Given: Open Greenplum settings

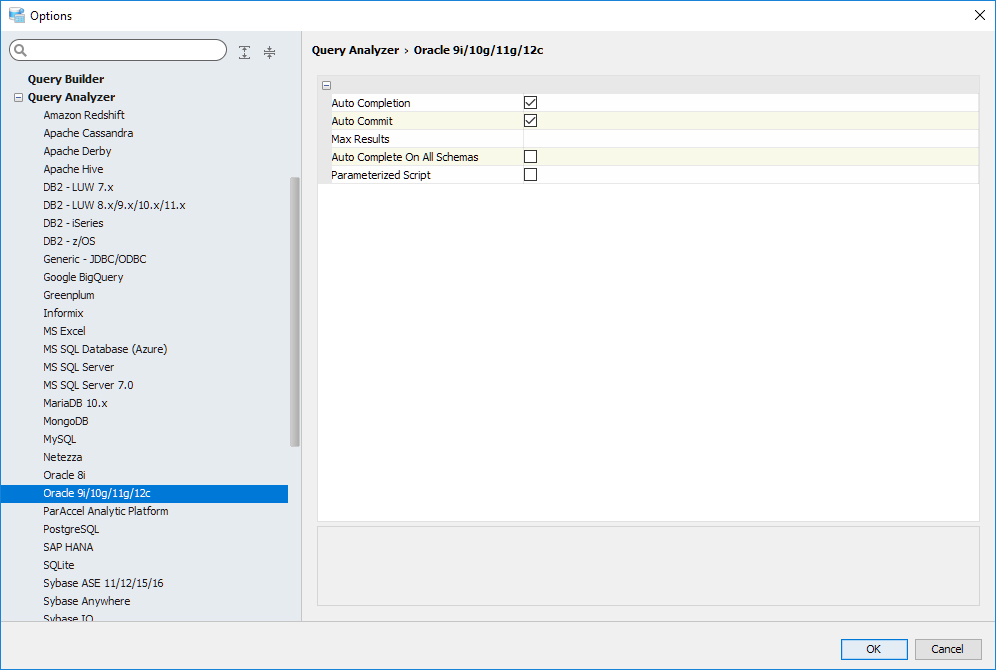Looking at the screenshot, I should coord(69,295).
